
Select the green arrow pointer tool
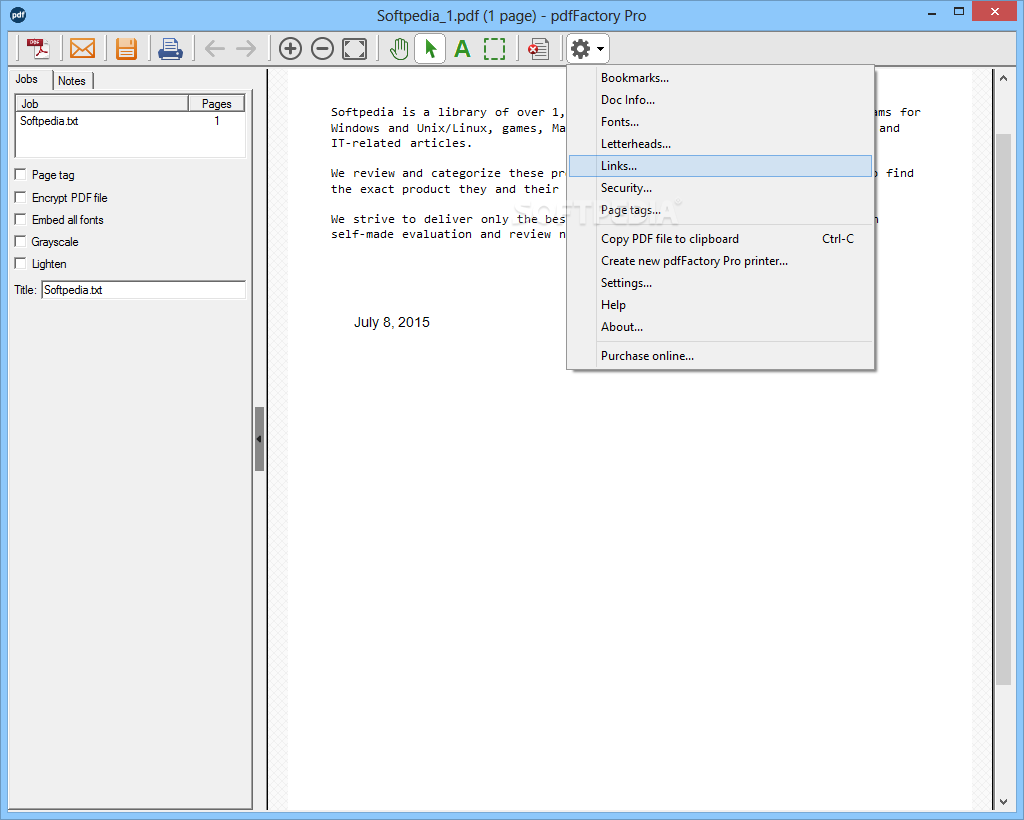click(430, 48)
